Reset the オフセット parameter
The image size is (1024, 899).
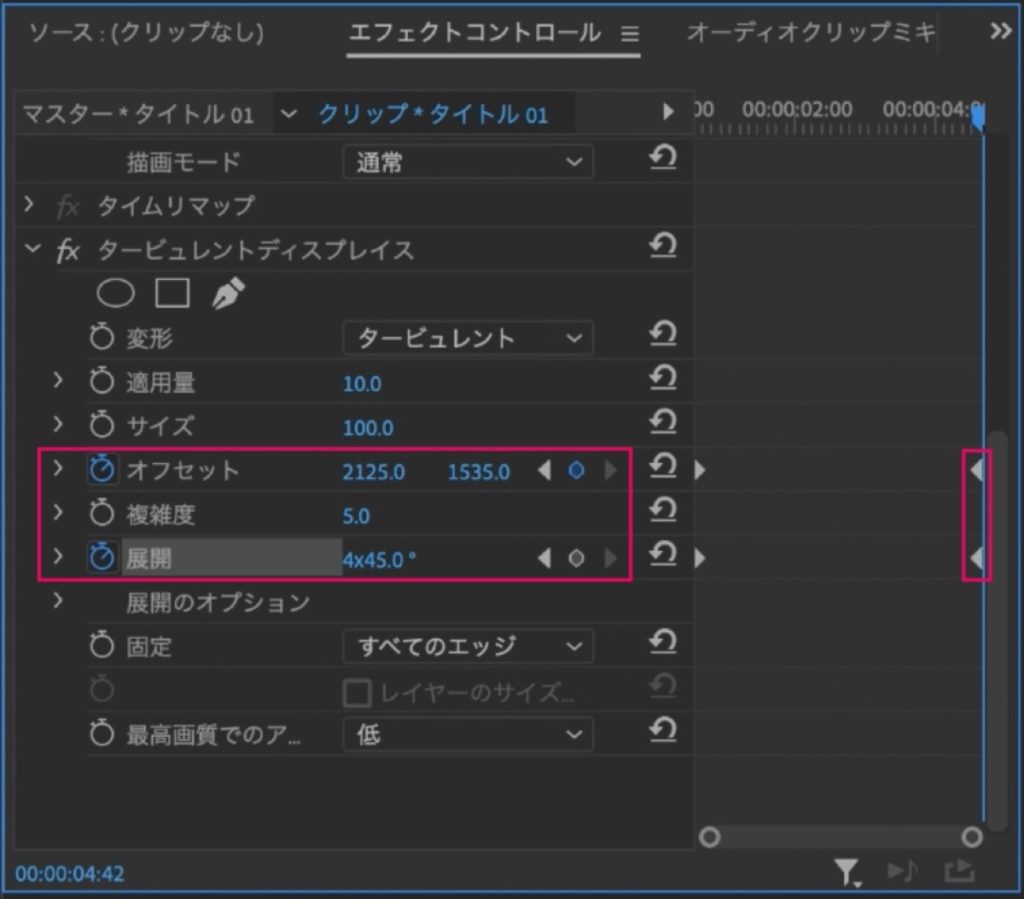point(663,467)
